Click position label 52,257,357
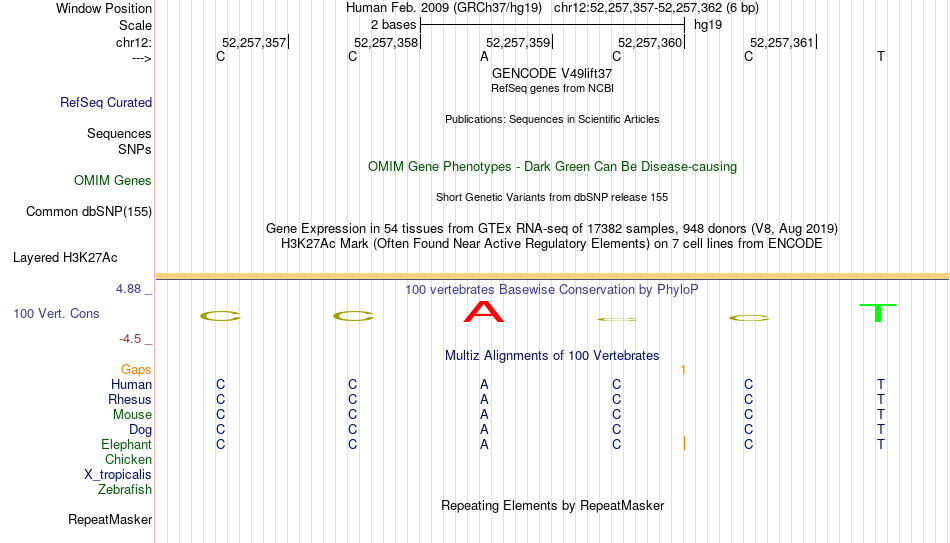950x543 pixels. (254, 42)
